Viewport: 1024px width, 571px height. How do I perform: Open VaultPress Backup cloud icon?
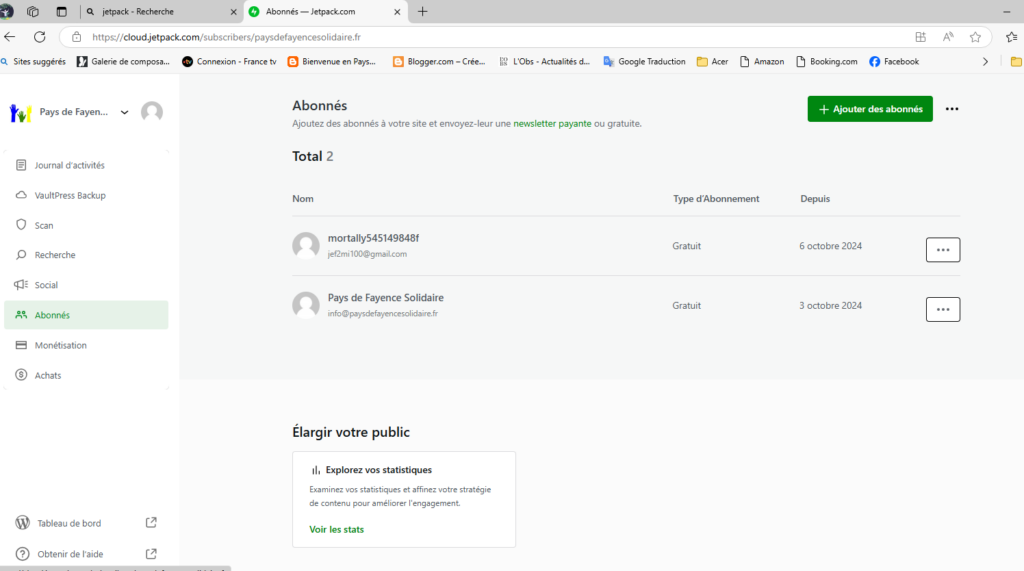pyautogui.click(x=21, y=195)
